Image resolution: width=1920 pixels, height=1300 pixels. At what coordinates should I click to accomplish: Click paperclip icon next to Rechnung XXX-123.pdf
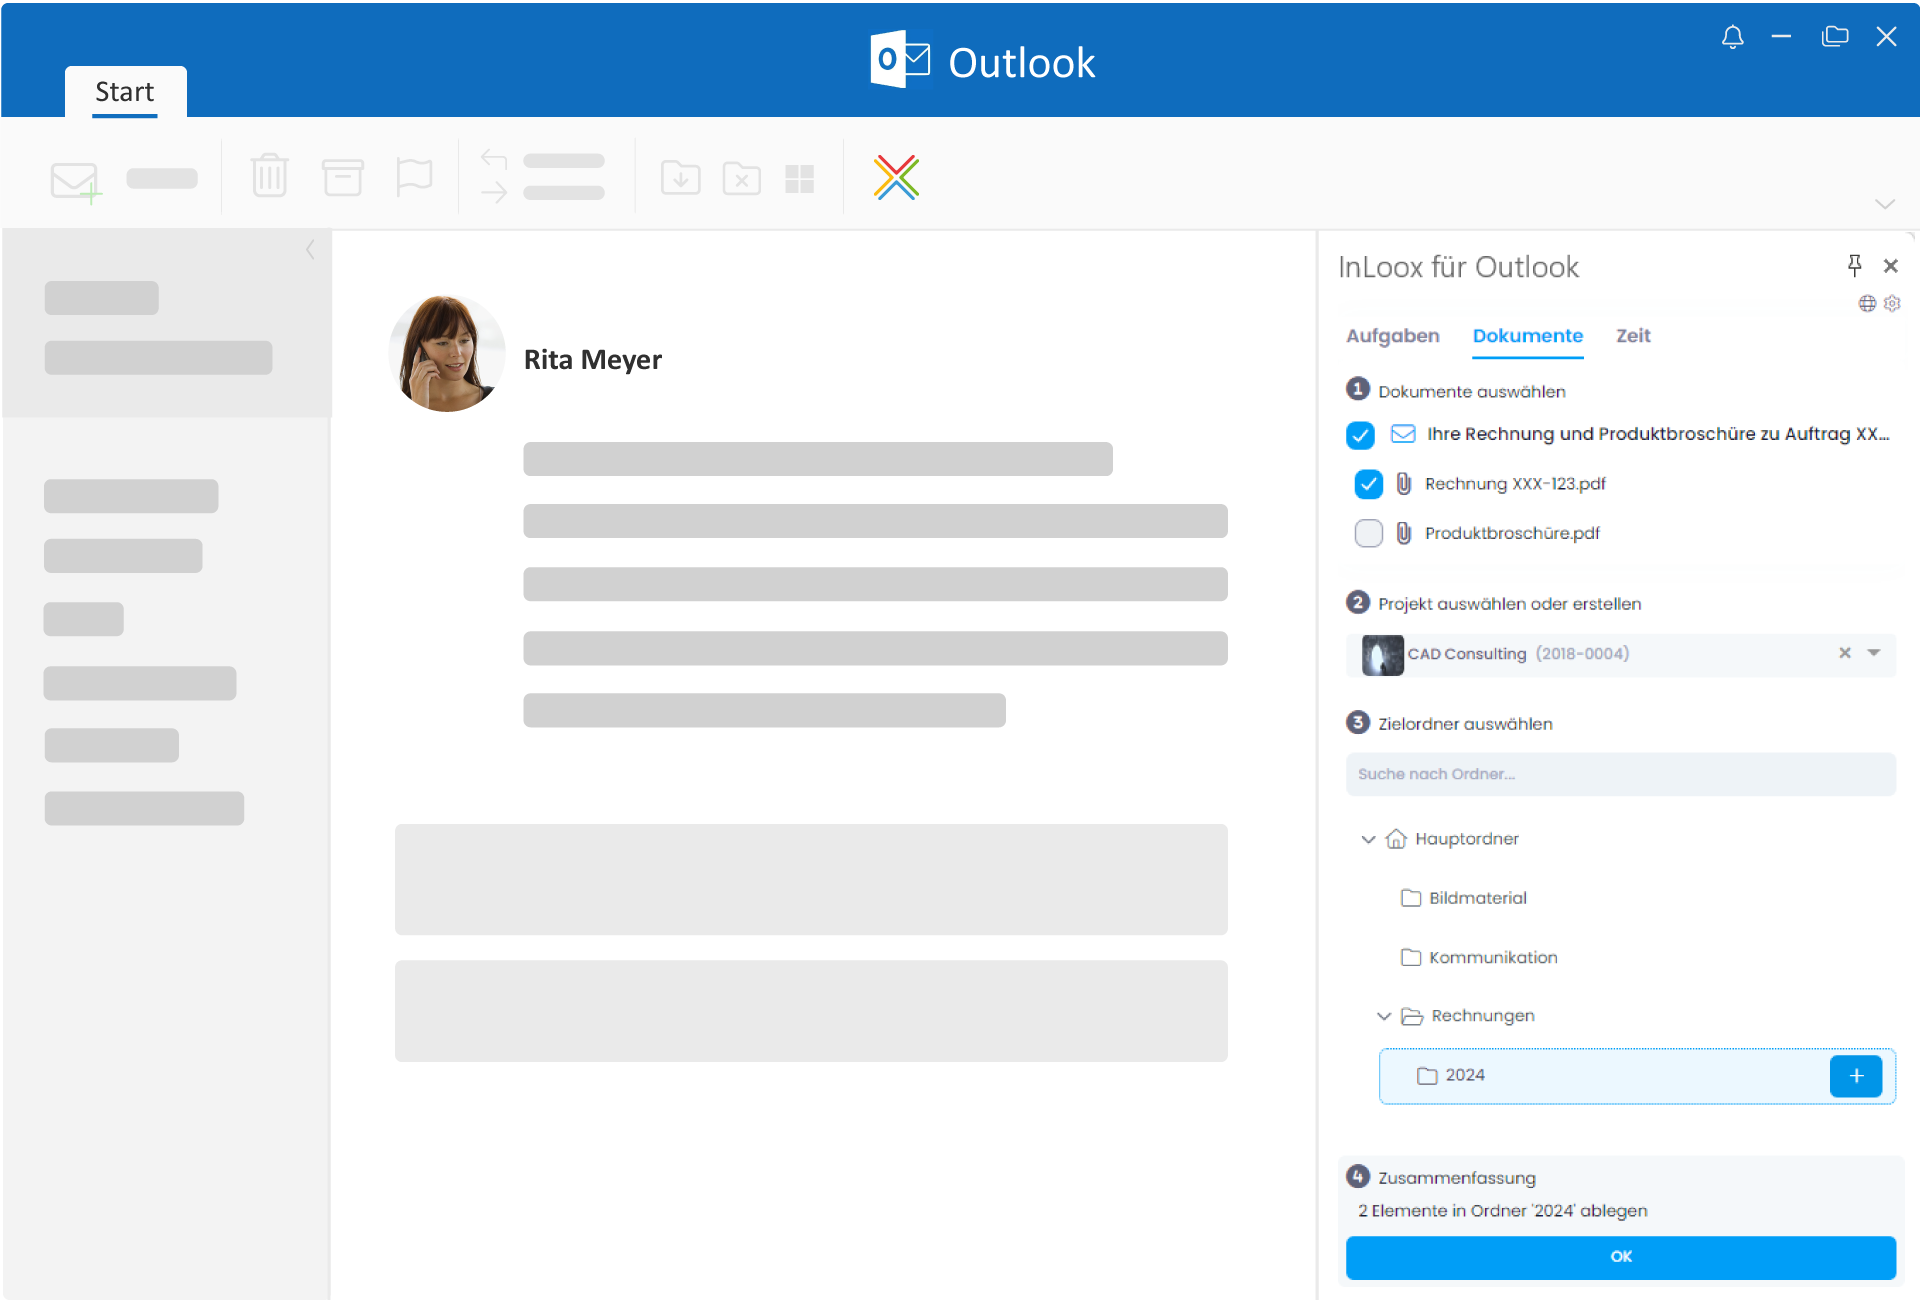pos(1404,484)
